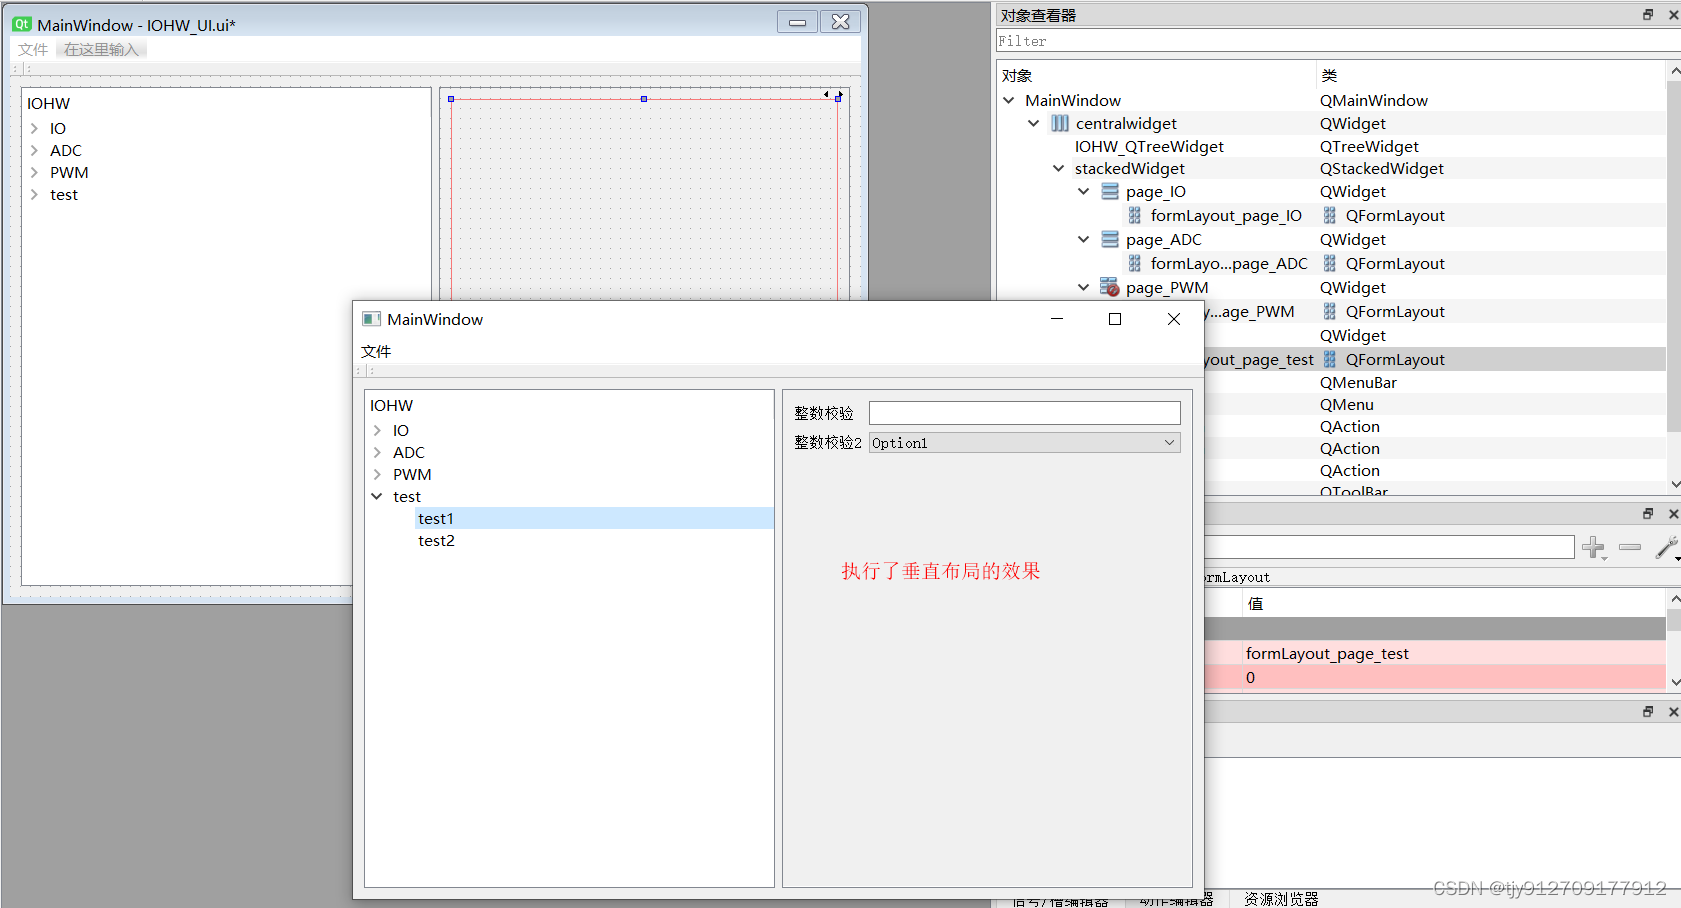This screenshot has height=908, width=1681.
Task: Open the 整数校验2 combo box showing Option1
Action: click(1025, 442)
